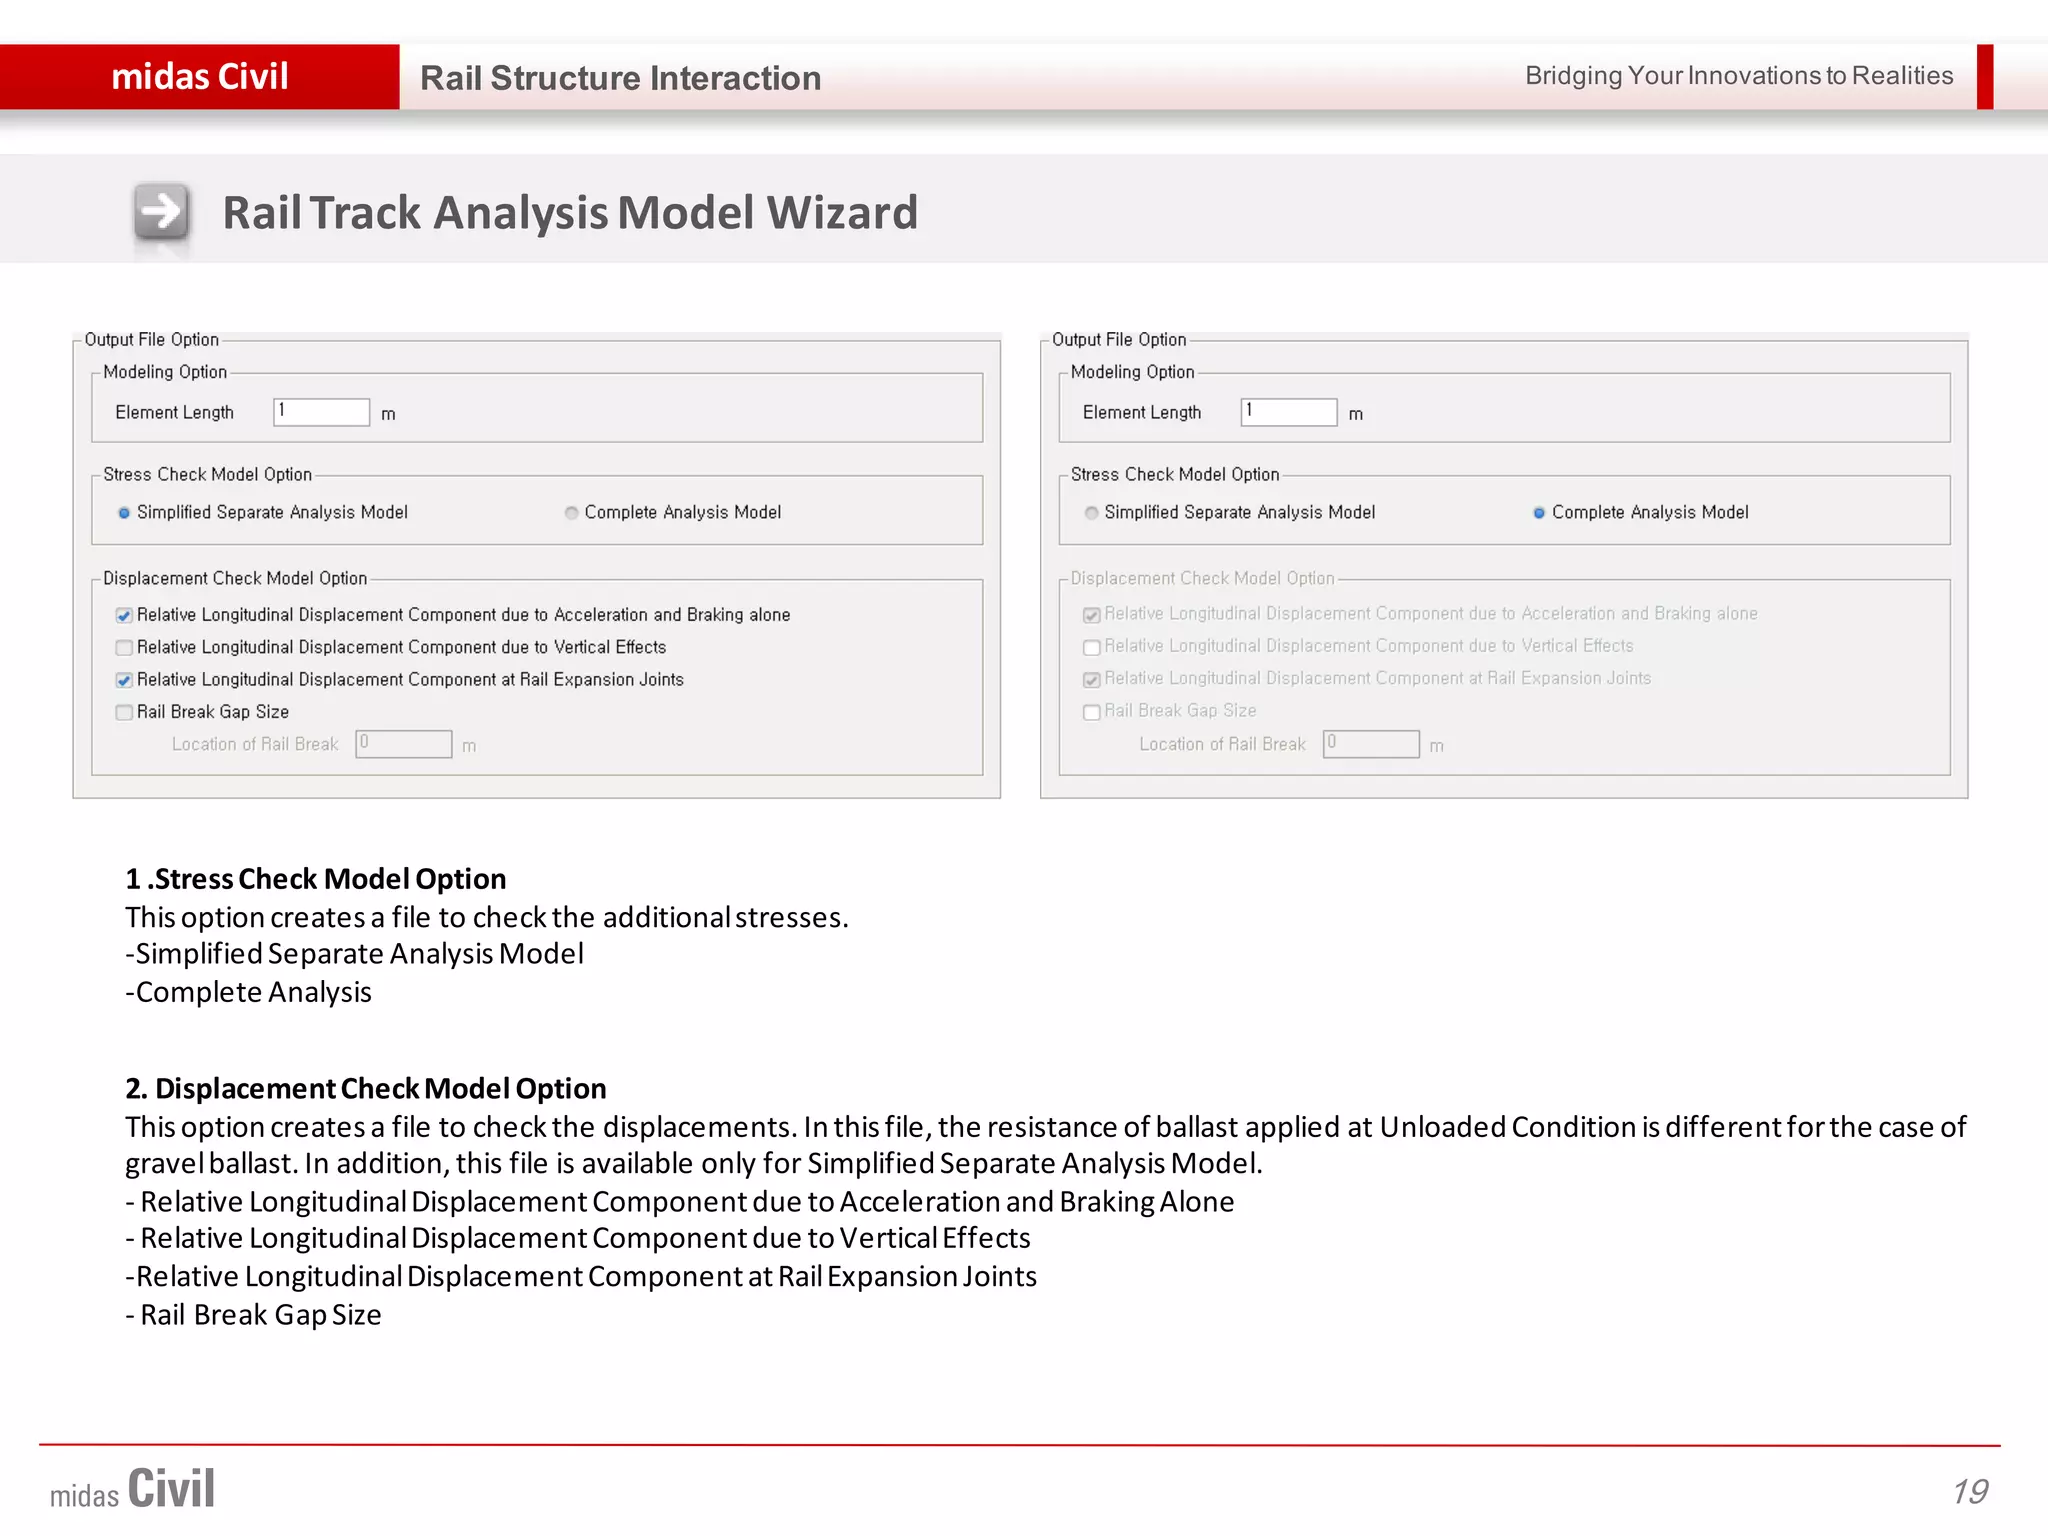Enable Vertical Effects displacement checkbox in left dialog
Image resolution: width=2048 pixels, height=1536 pixels.
click(x=124, y=648)
